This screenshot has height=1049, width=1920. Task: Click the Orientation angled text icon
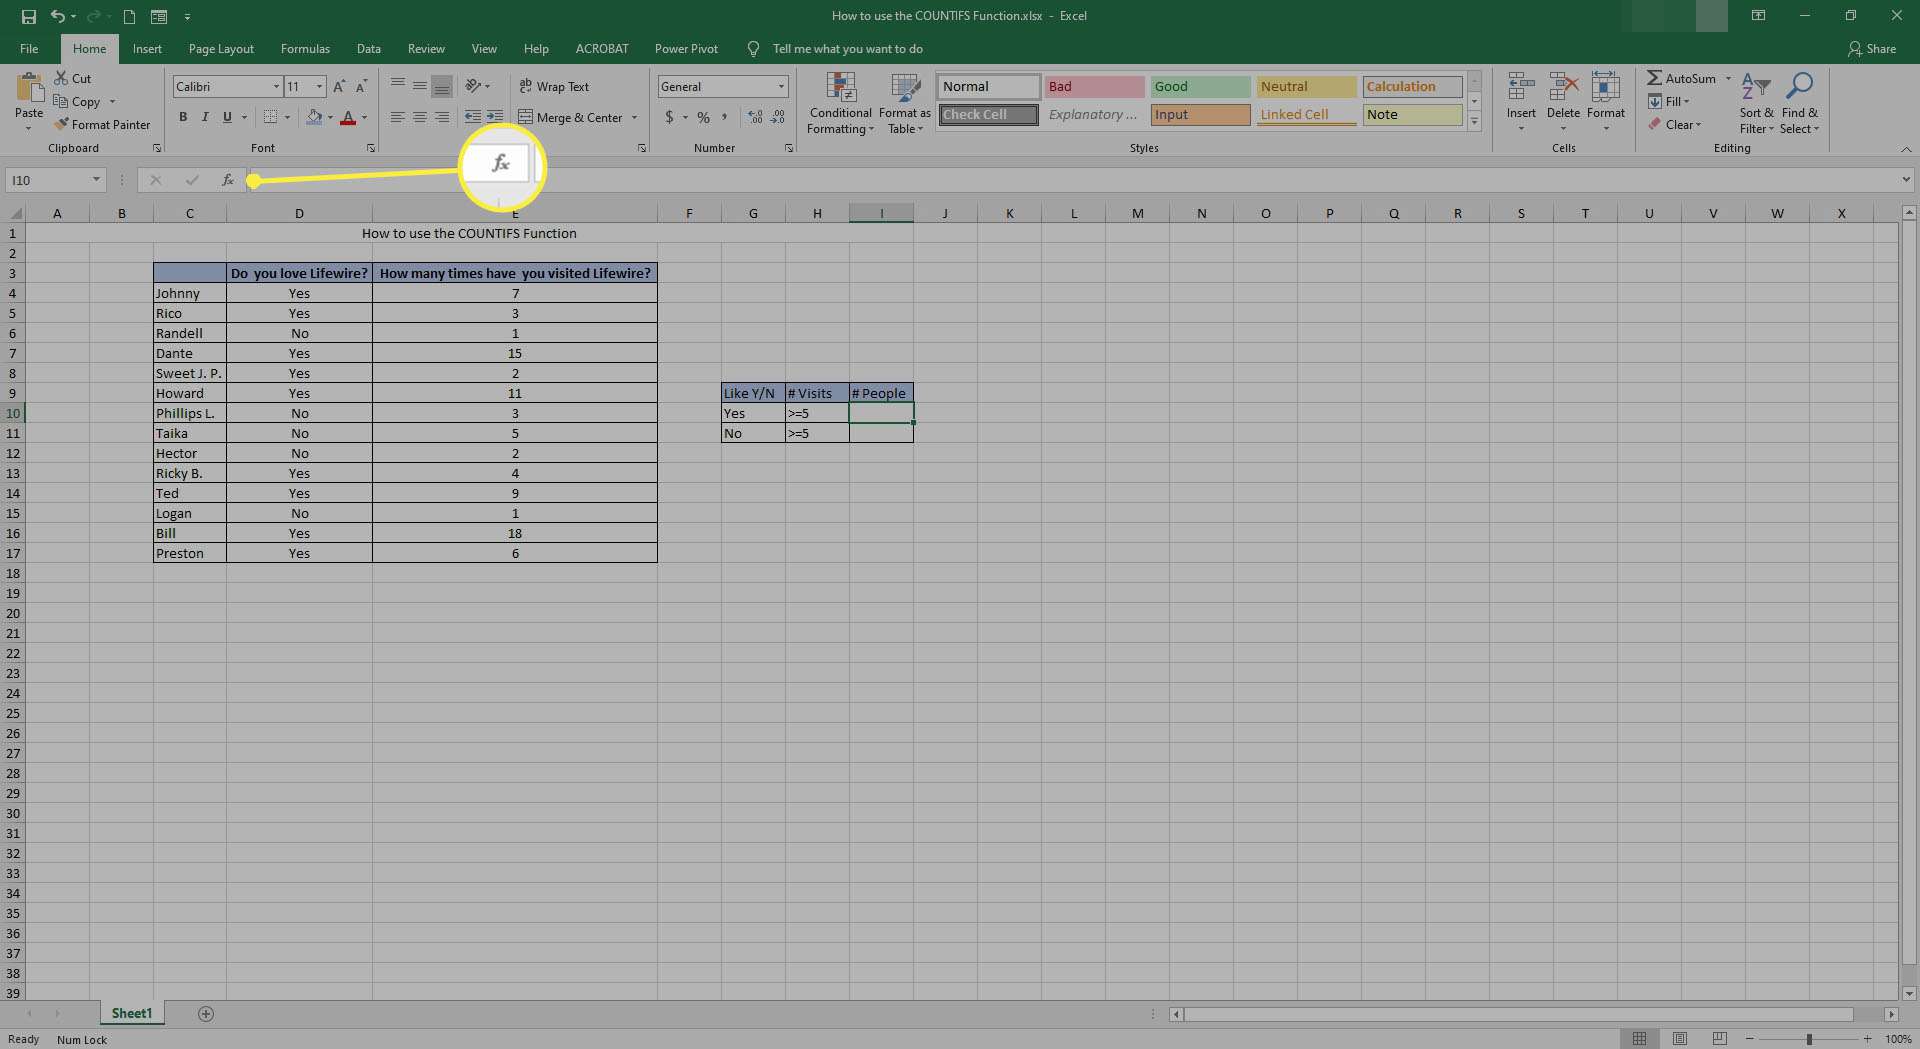click(x=473, y=87)
